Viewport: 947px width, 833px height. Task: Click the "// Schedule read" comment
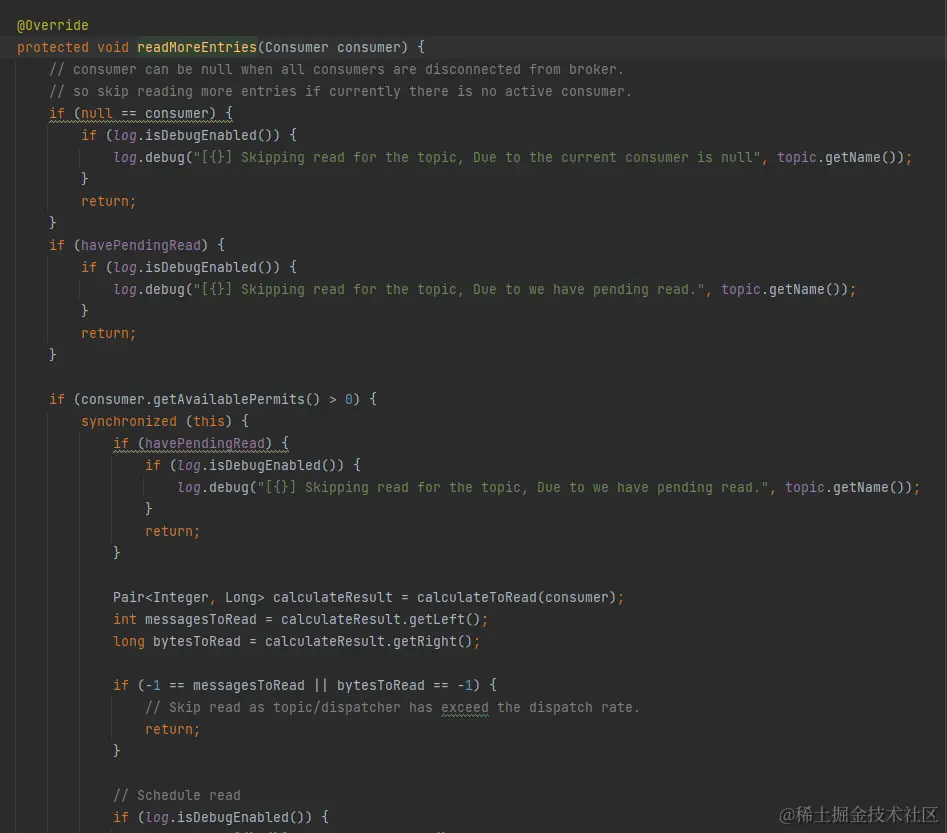click(177, 796)
